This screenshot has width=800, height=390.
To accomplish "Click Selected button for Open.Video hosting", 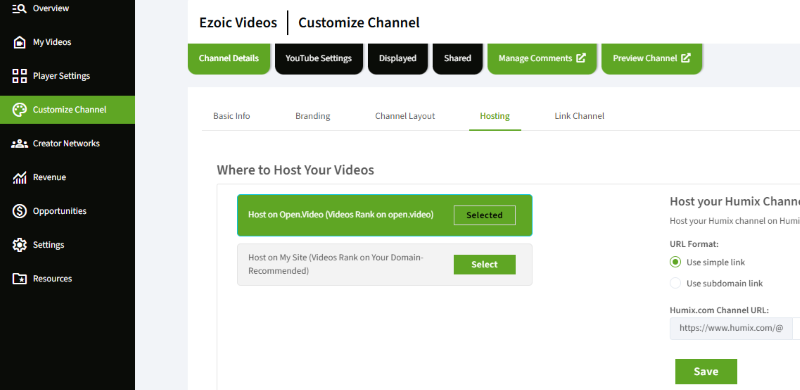I will pos(485,215).
